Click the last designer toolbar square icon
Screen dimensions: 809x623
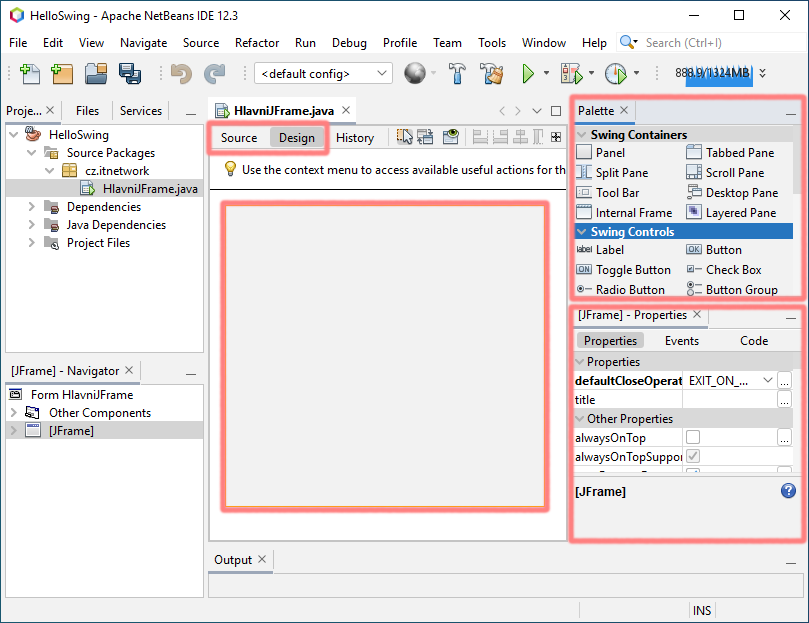coord(556,137)
